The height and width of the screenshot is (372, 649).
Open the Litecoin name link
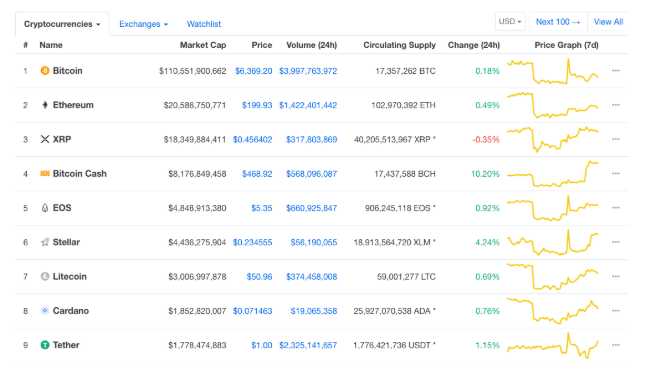70,276
